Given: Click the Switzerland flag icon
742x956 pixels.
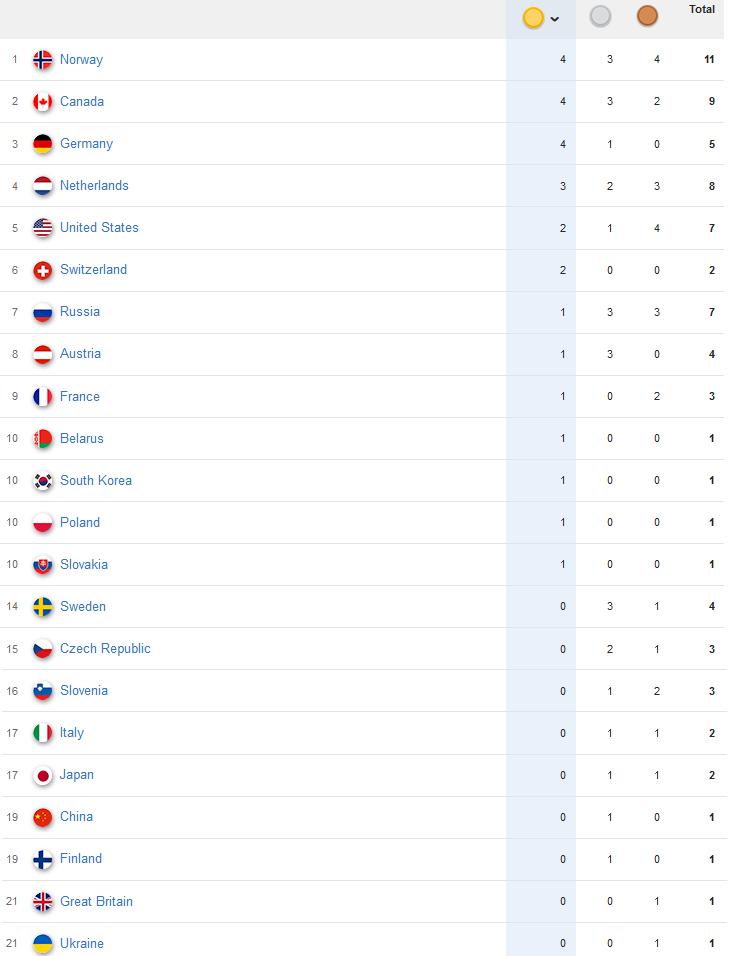Looking at the screenshot, I should 43,270.
